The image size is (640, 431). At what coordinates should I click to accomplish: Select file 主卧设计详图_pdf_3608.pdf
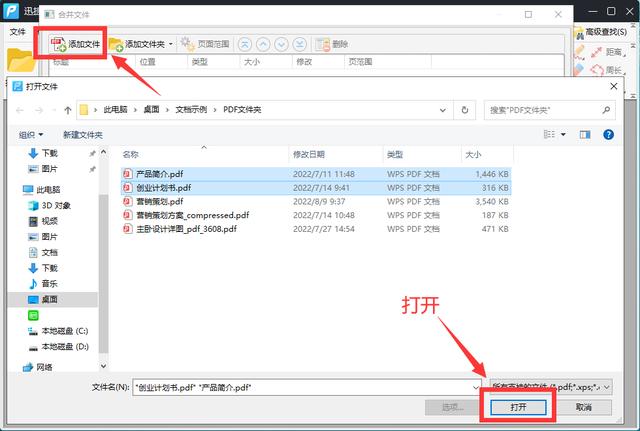pos(316,229)
